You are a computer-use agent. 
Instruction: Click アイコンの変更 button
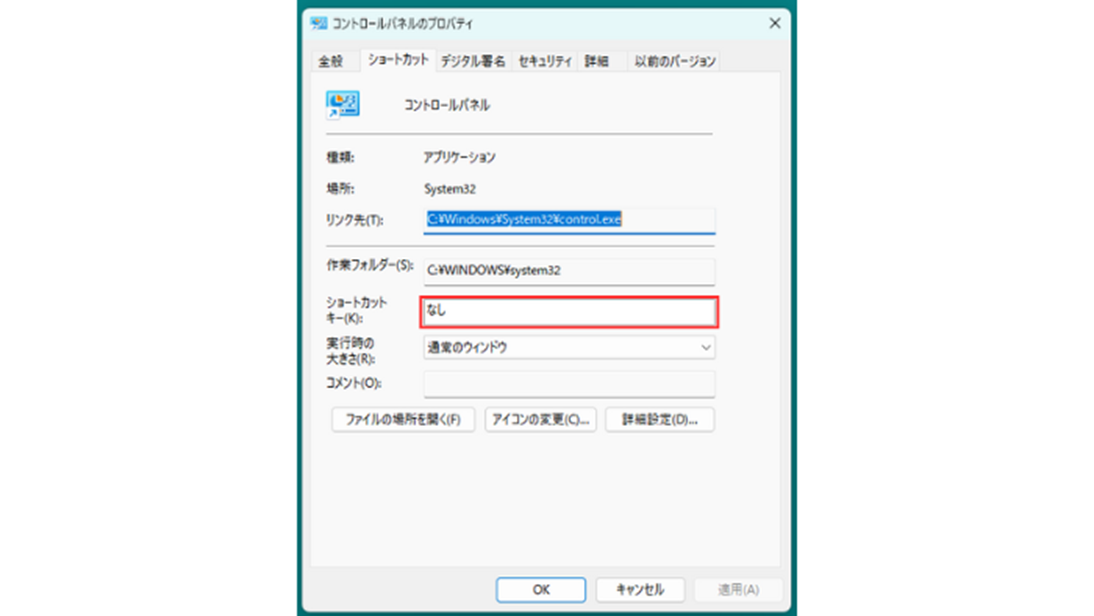[541, 419]
